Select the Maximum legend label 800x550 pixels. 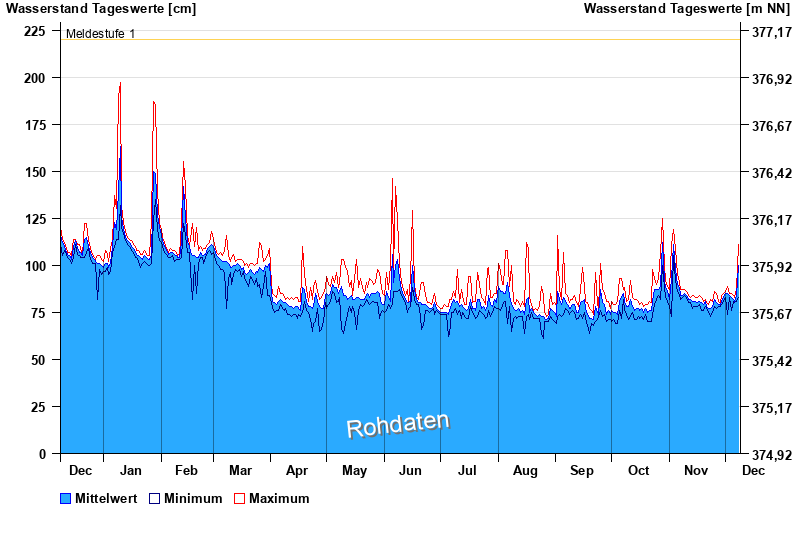point(279,498)
